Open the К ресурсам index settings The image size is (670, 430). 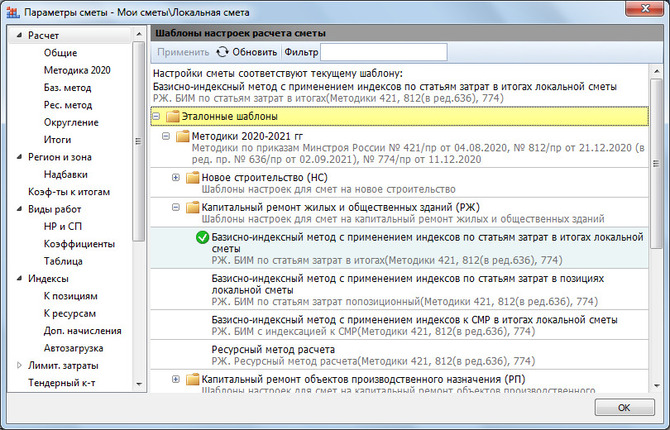click(70, 313)
